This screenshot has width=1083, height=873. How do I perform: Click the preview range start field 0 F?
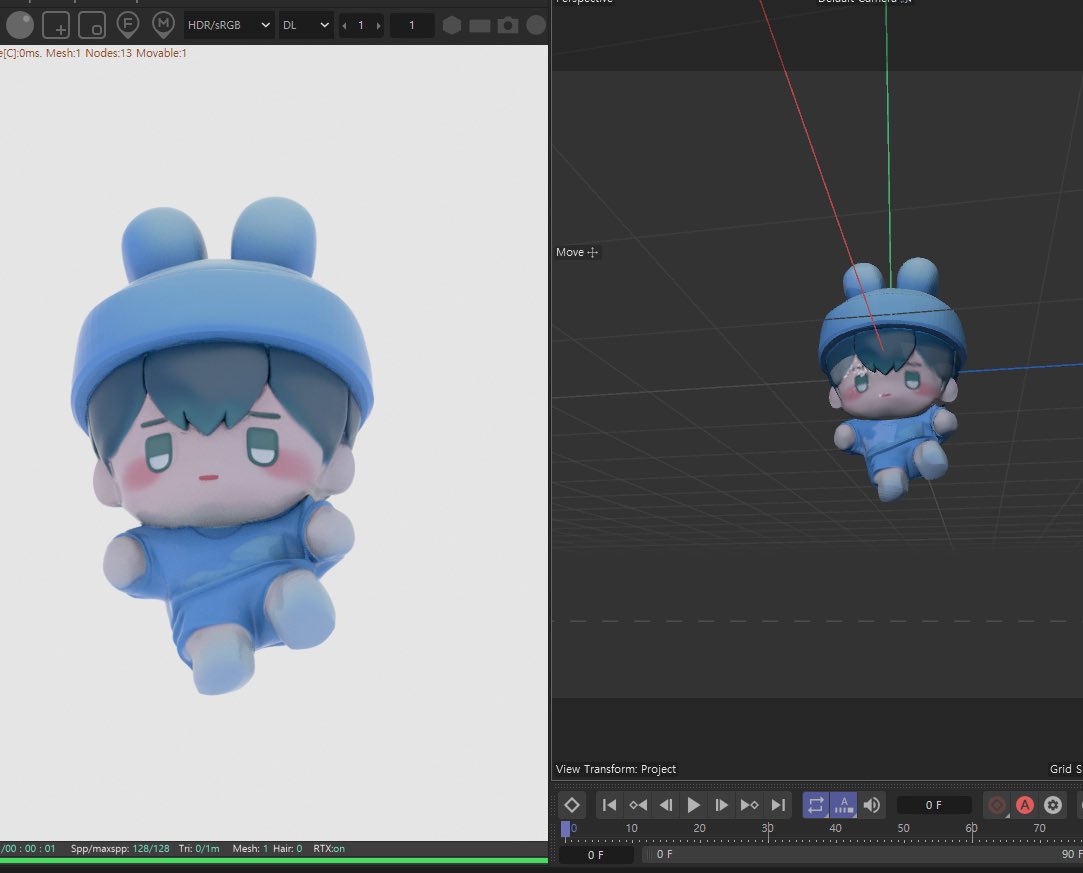pyautogui.click(x=595, y=855)
